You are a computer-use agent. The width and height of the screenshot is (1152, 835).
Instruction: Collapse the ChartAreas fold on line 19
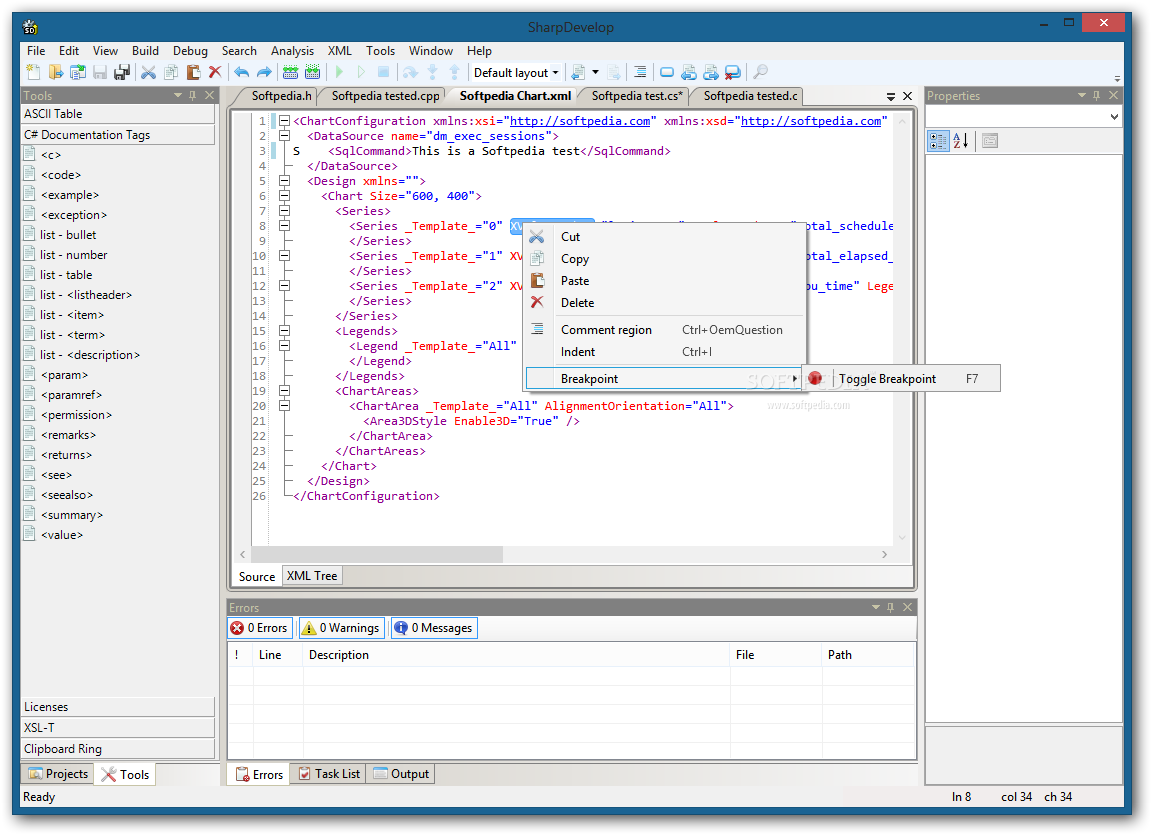284,391
